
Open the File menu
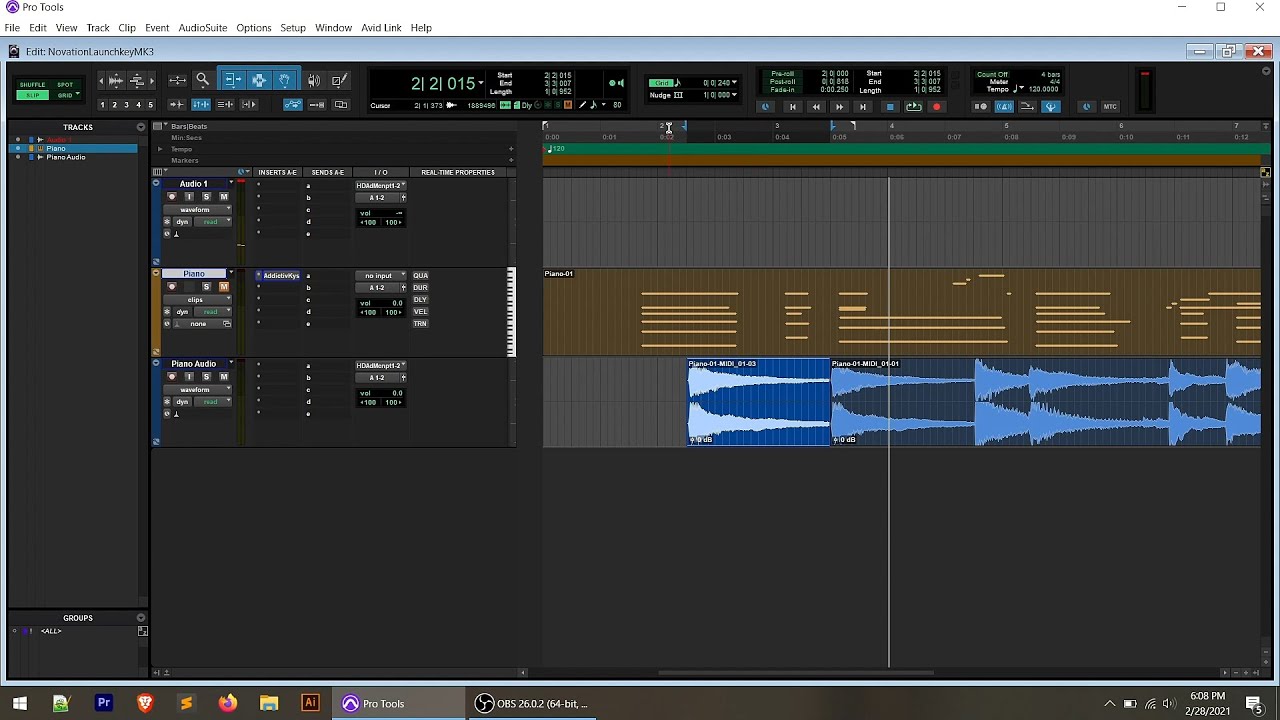click(x=12, y=28)
